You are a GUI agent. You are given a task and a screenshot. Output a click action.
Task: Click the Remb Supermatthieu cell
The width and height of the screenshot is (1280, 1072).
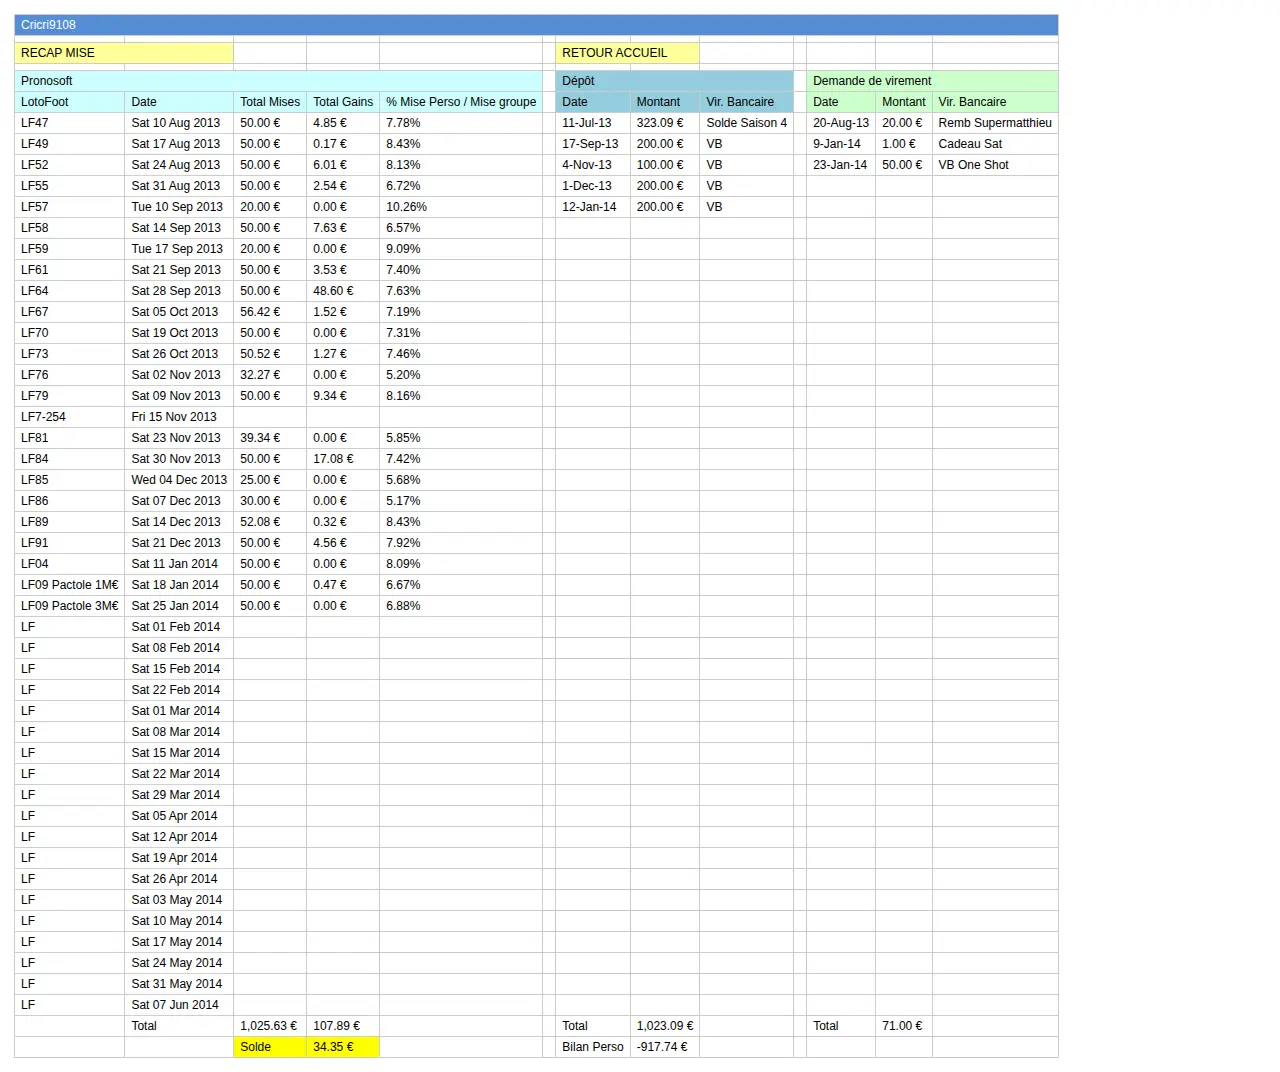(x=995, y=123)
